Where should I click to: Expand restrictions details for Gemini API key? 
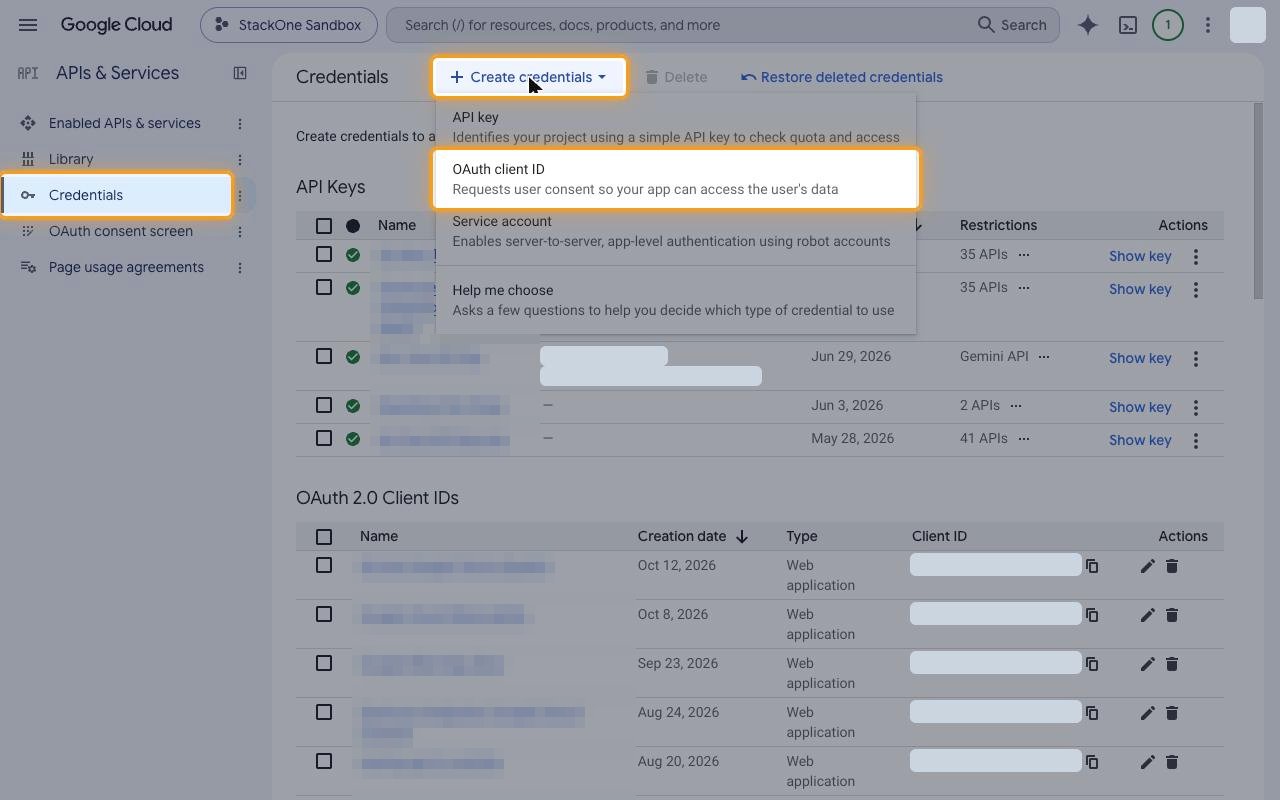pos(1044,357)
